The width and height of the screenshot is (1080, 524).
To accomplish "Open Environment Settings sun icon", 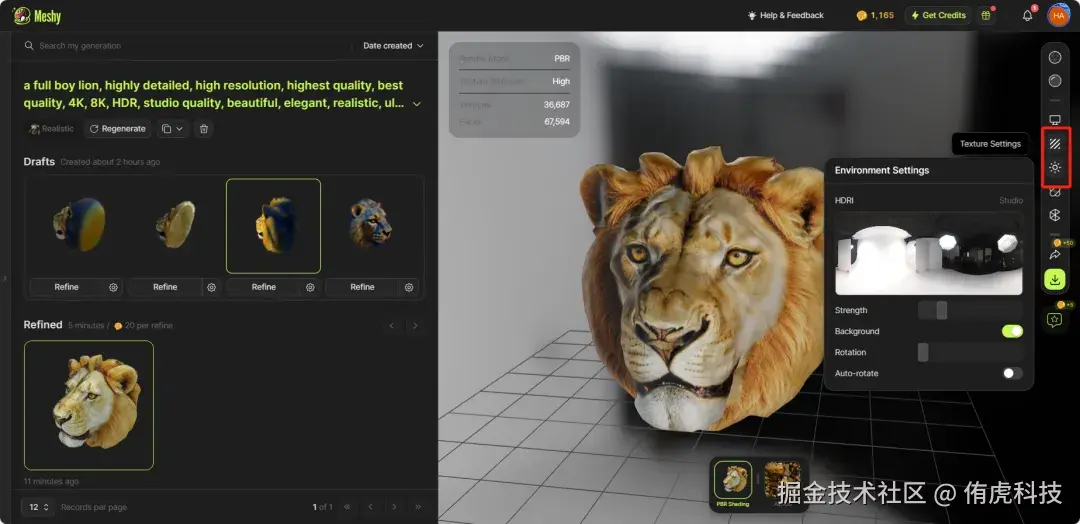I will pyautogui.click(x=1055, y=167).
